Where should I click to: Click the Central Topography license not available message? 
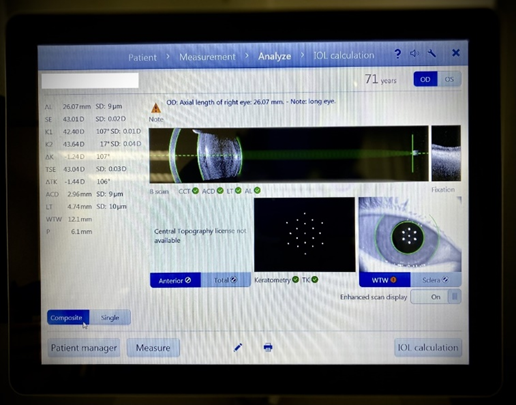click(x=200, y=236)
